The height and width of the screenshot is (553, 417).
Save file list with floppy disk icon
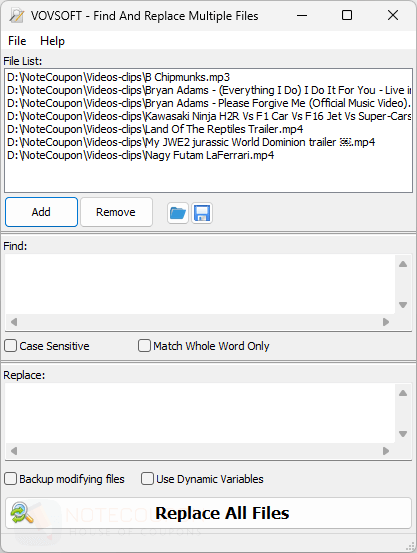(x=202, y=213)
